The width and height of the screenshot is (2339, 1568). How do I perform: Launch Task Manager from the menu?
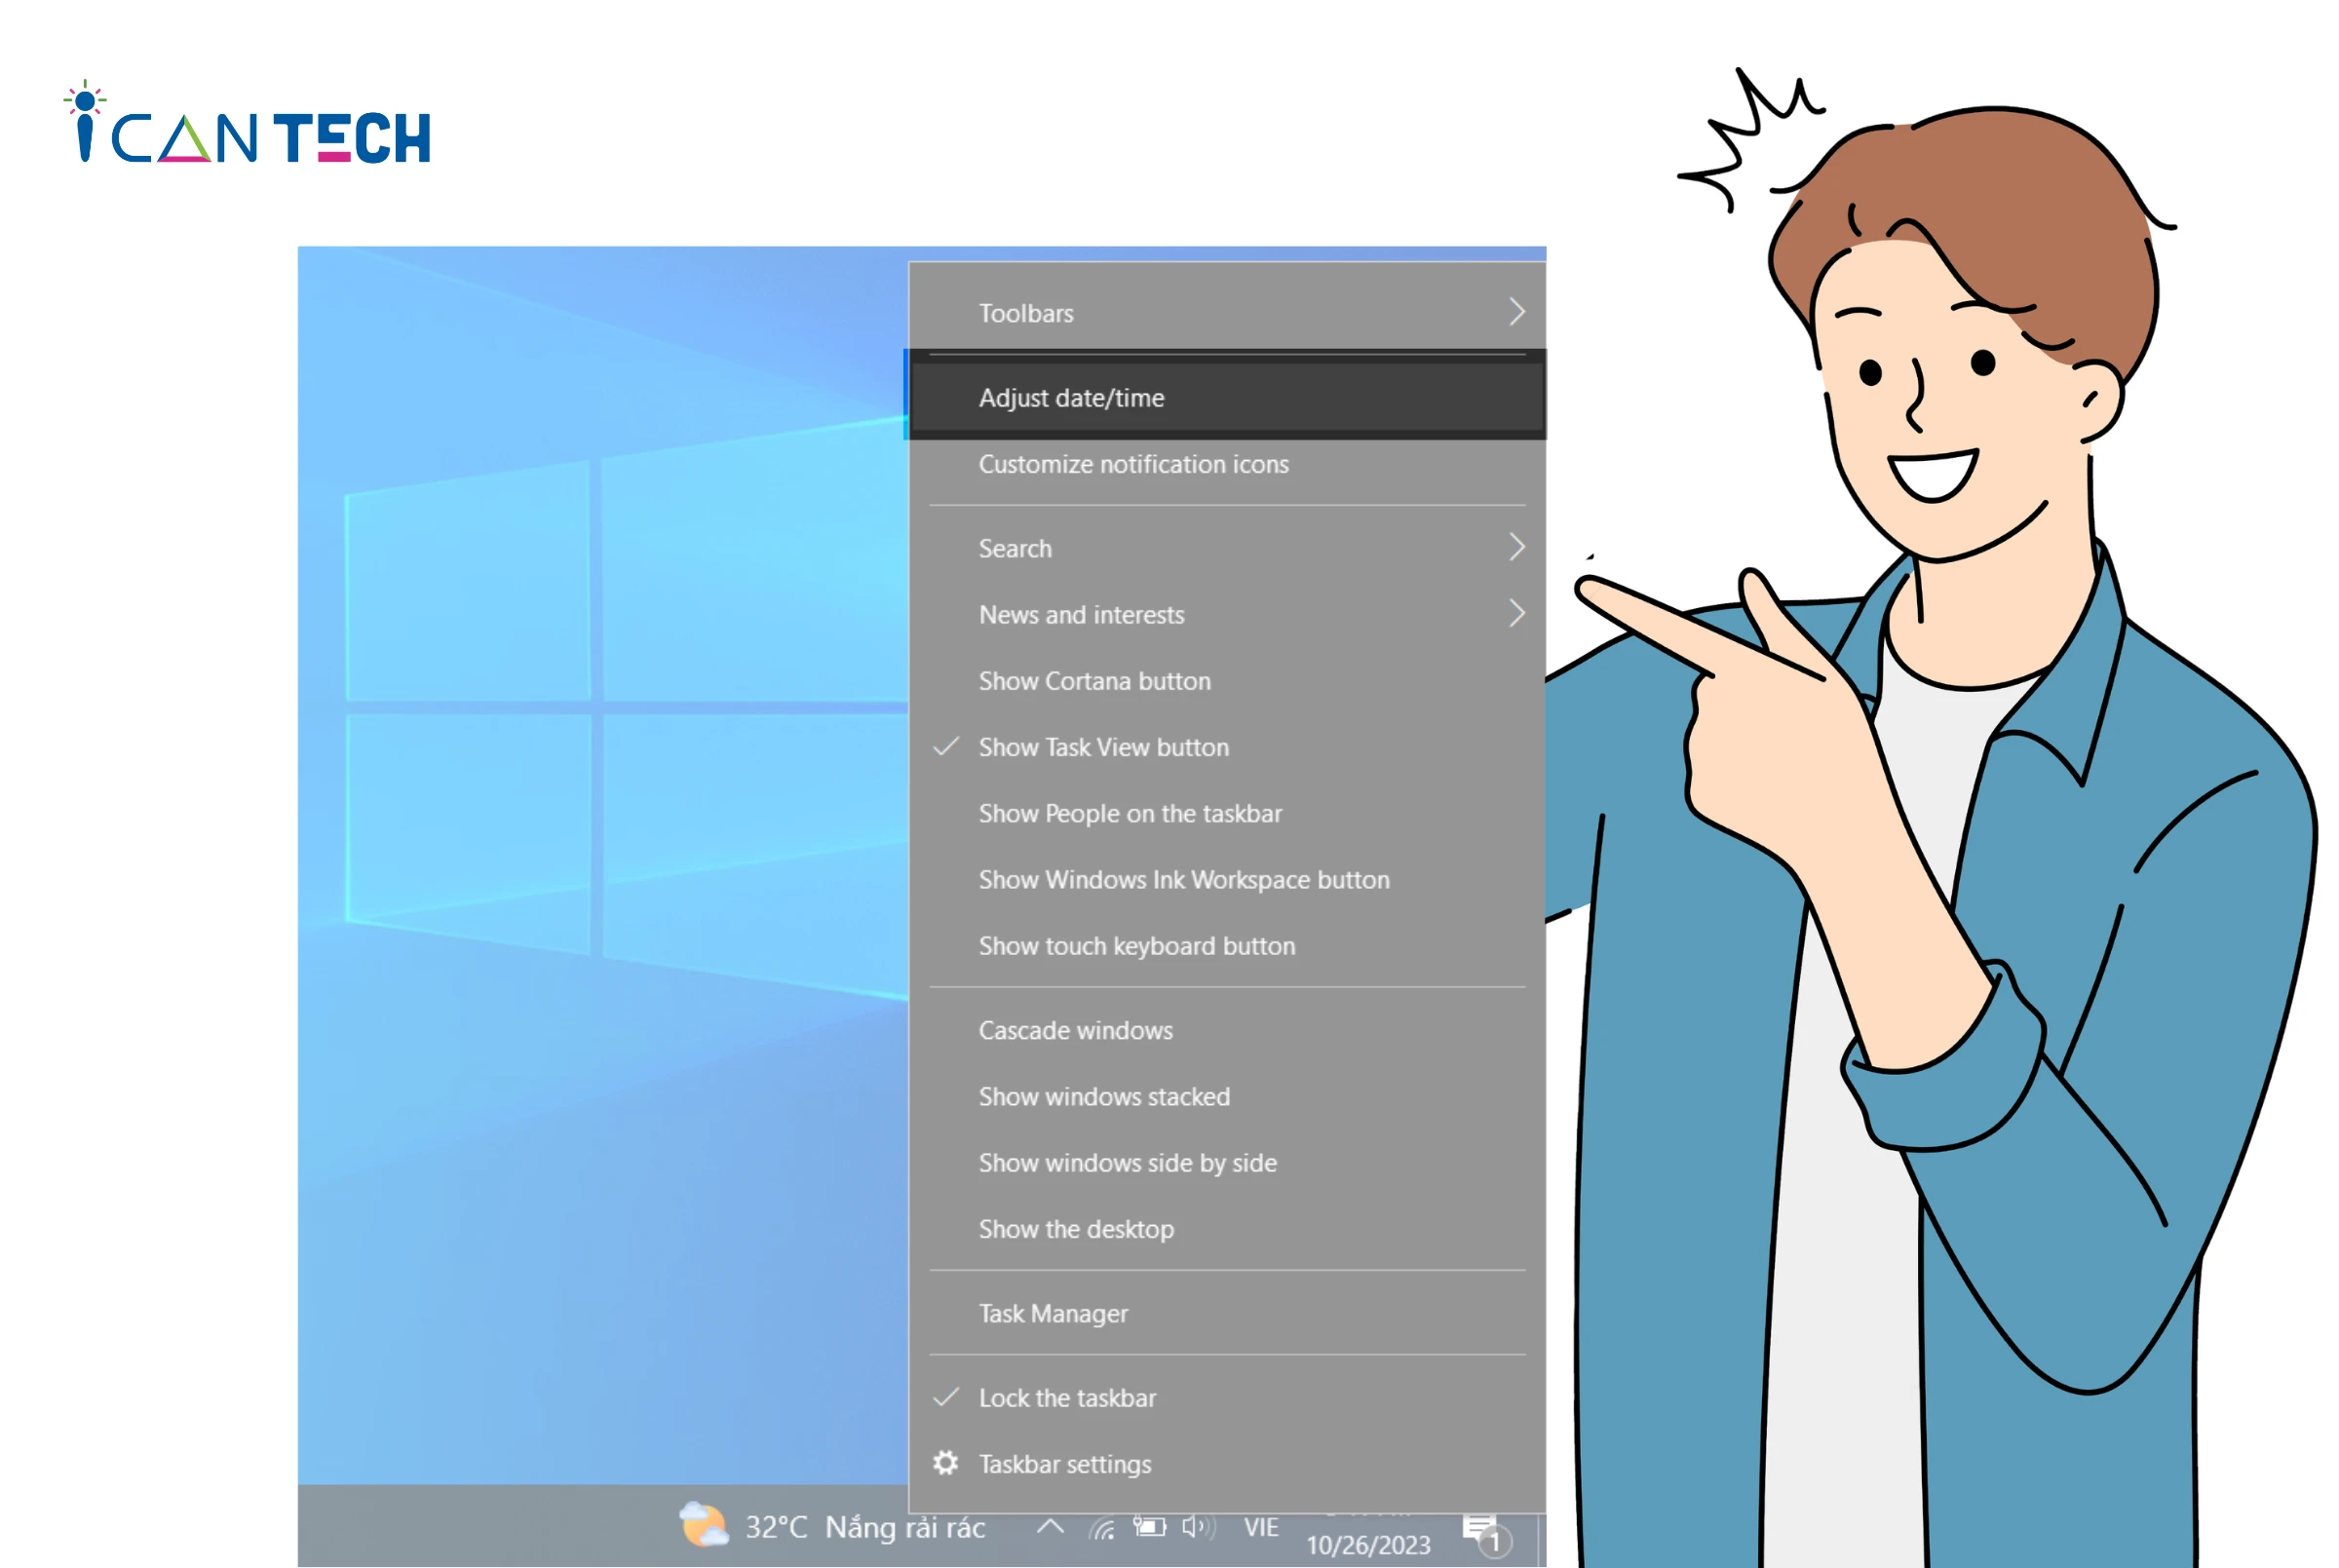(1227, 1313)
